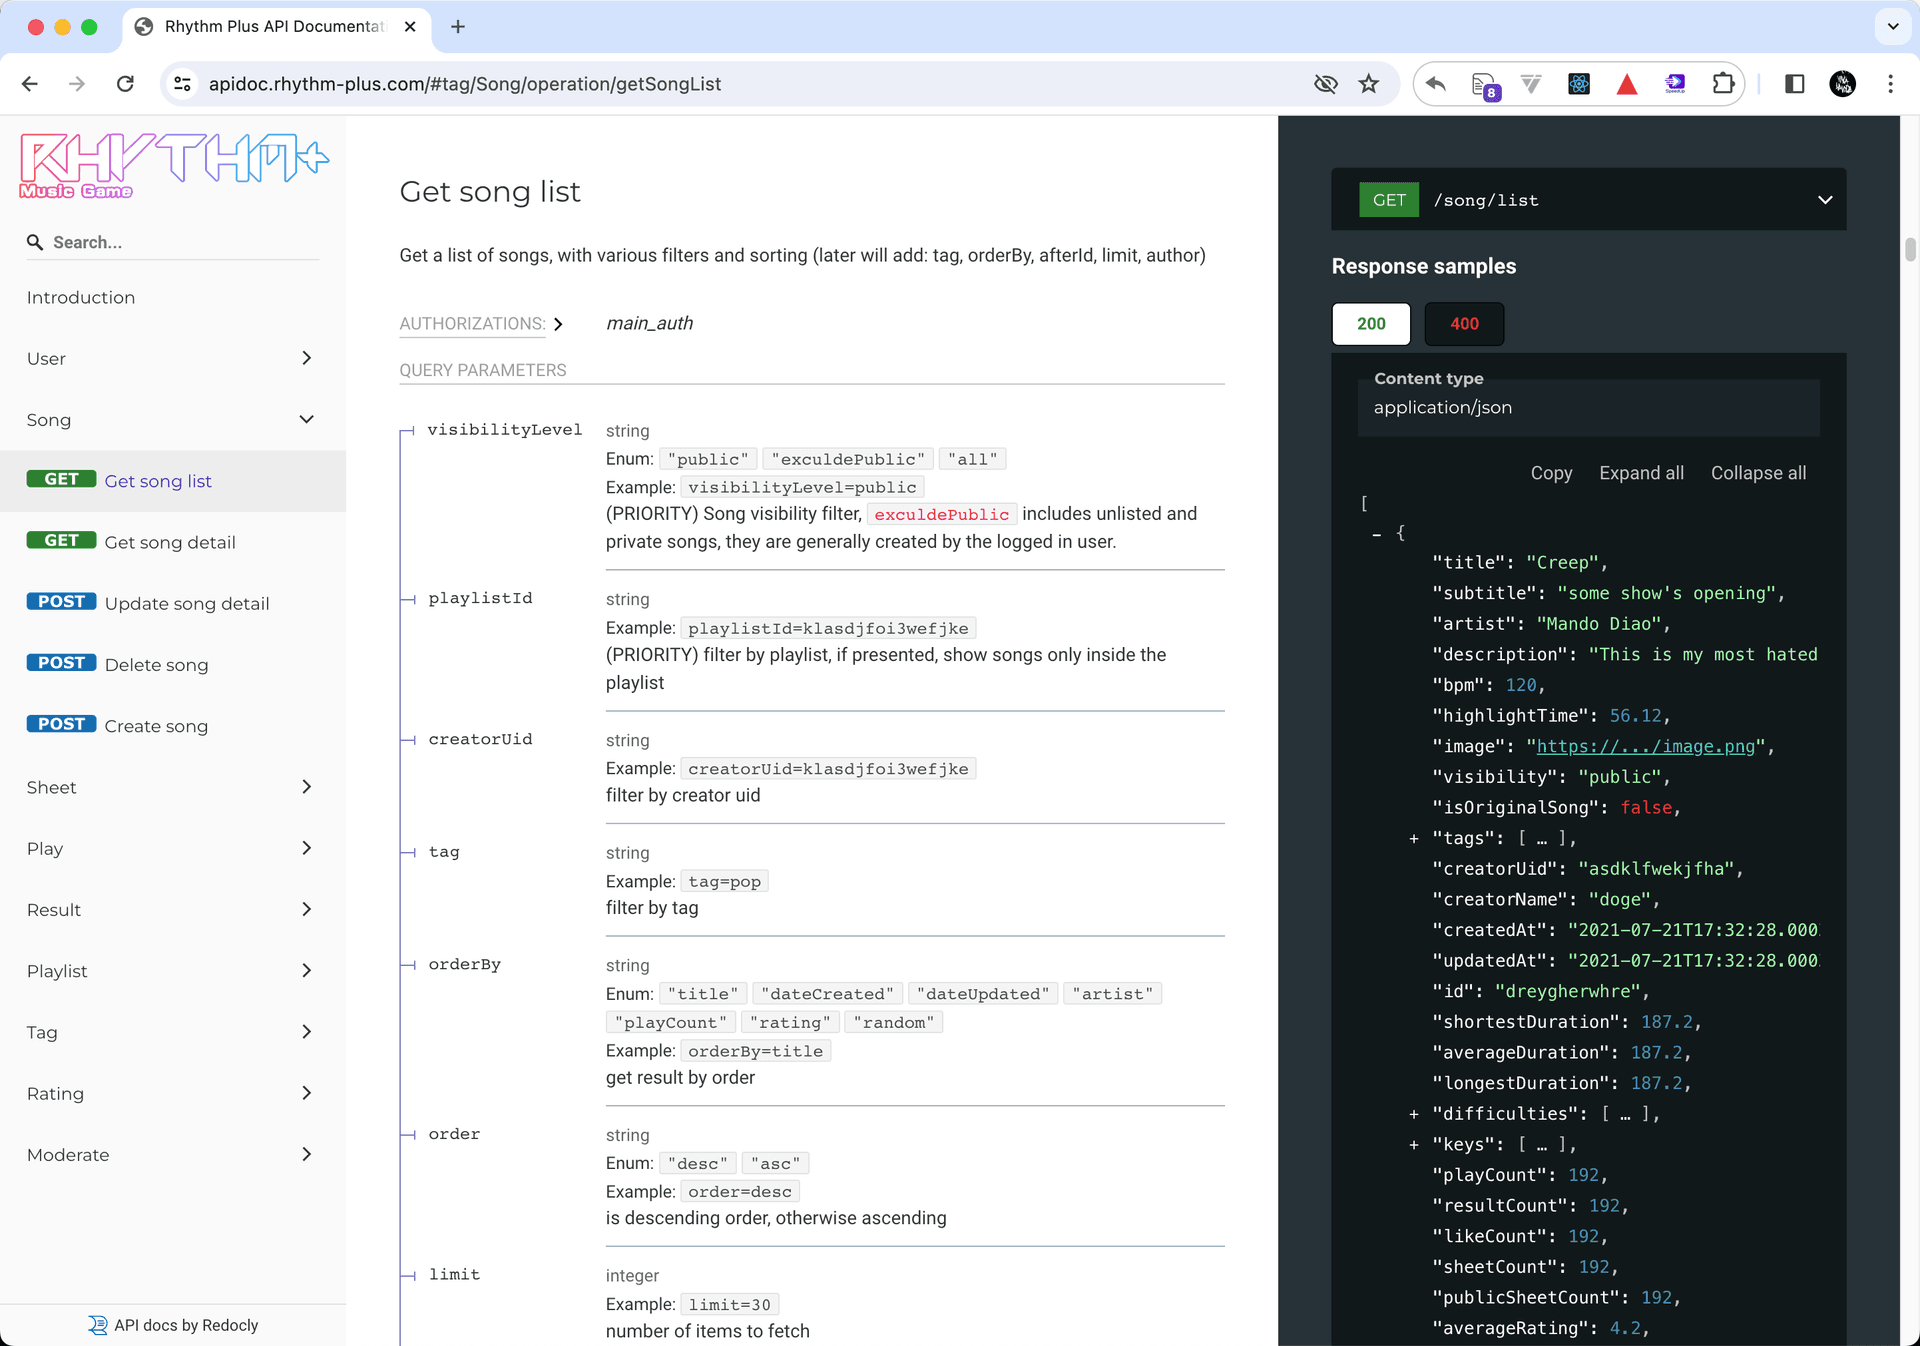Click the red triangle extension icon
The height and width of the screenshot is (1346, 1920).
[x=1627, y=84]
